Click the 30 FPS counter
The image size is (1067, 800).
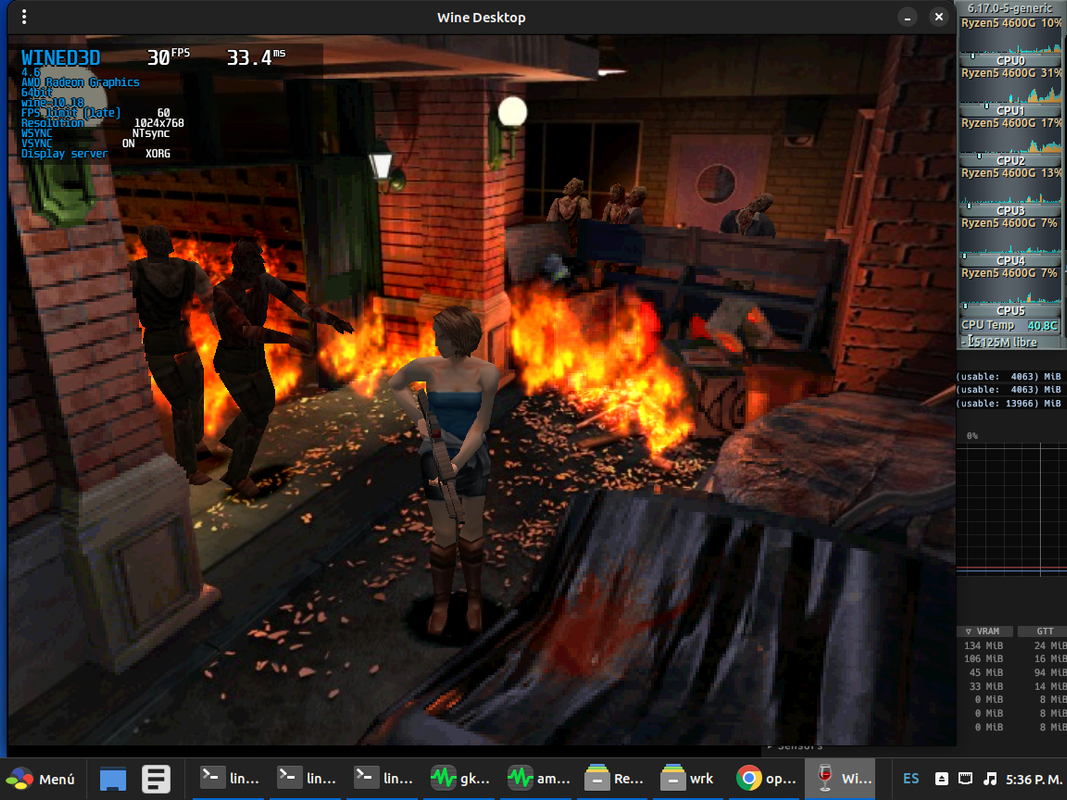168,56
